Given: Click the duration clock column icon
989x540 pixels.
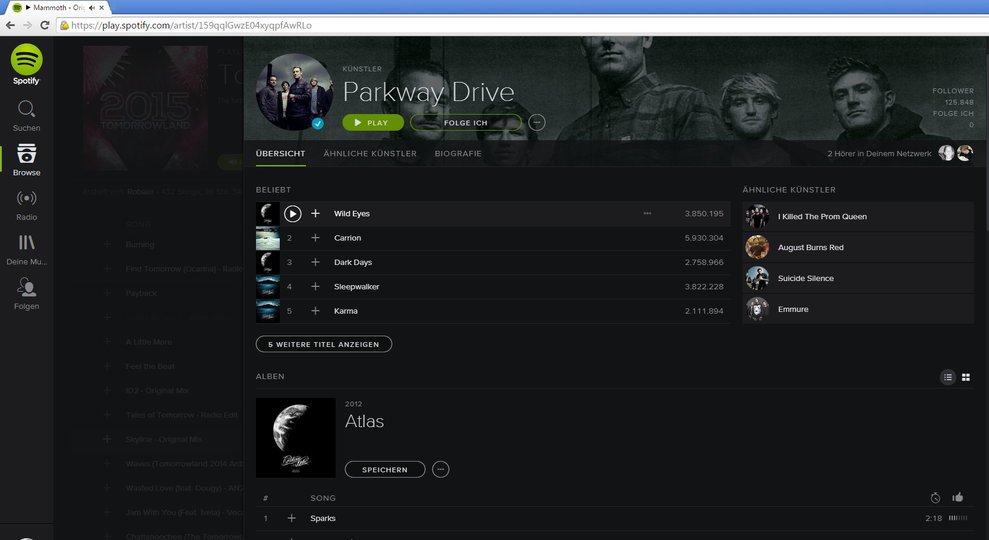Looking at the screenshot, I should pyautogui.click(x=935, y=498).
